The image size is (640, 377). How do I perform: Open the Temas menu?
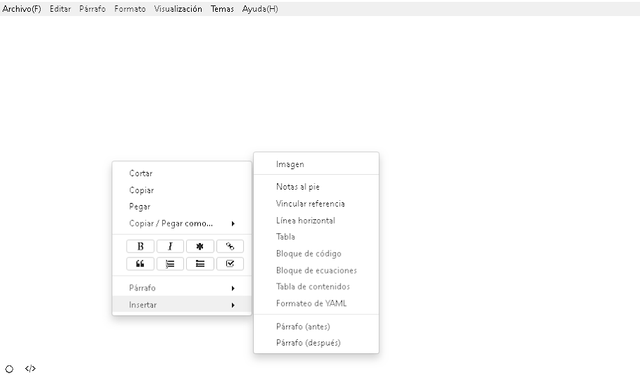tap(222, 9)
